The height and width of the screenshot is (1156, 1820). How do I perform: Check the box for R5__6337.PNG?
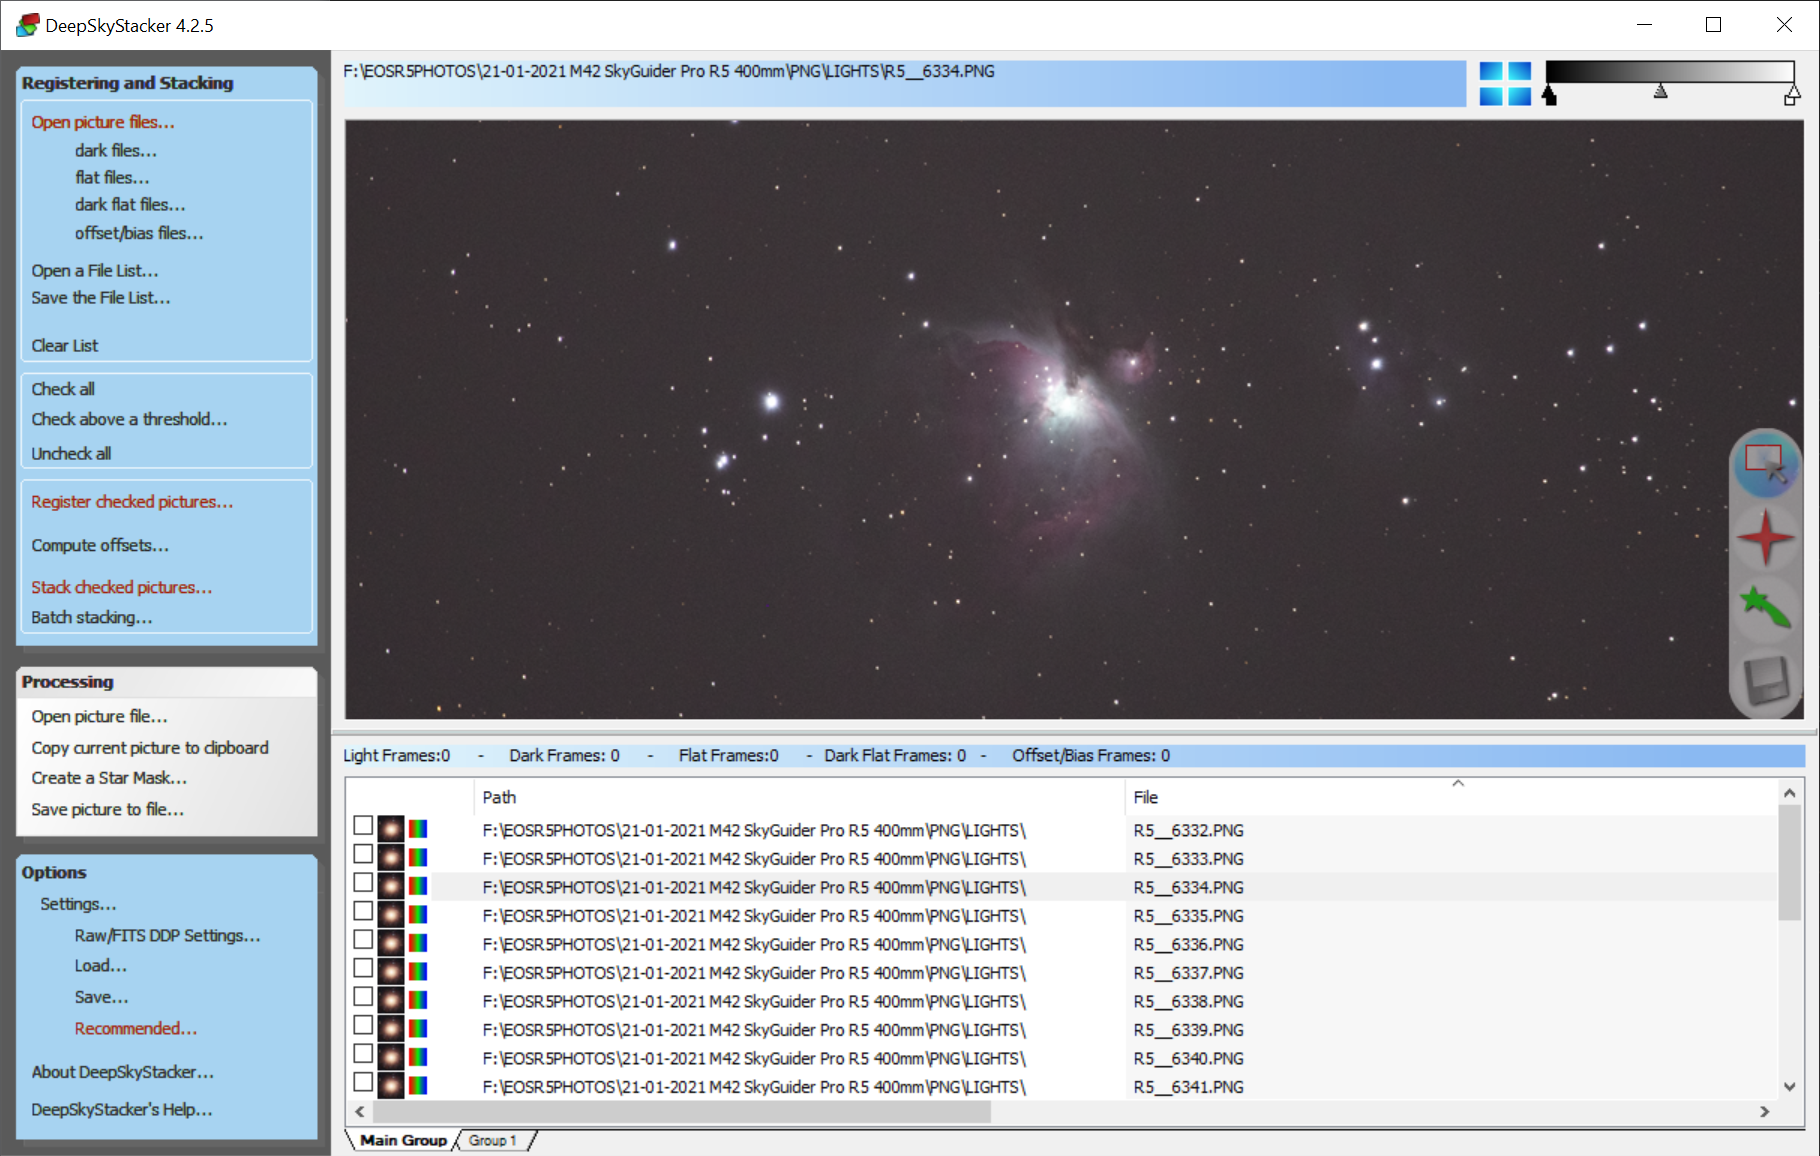tap(363, 968)
